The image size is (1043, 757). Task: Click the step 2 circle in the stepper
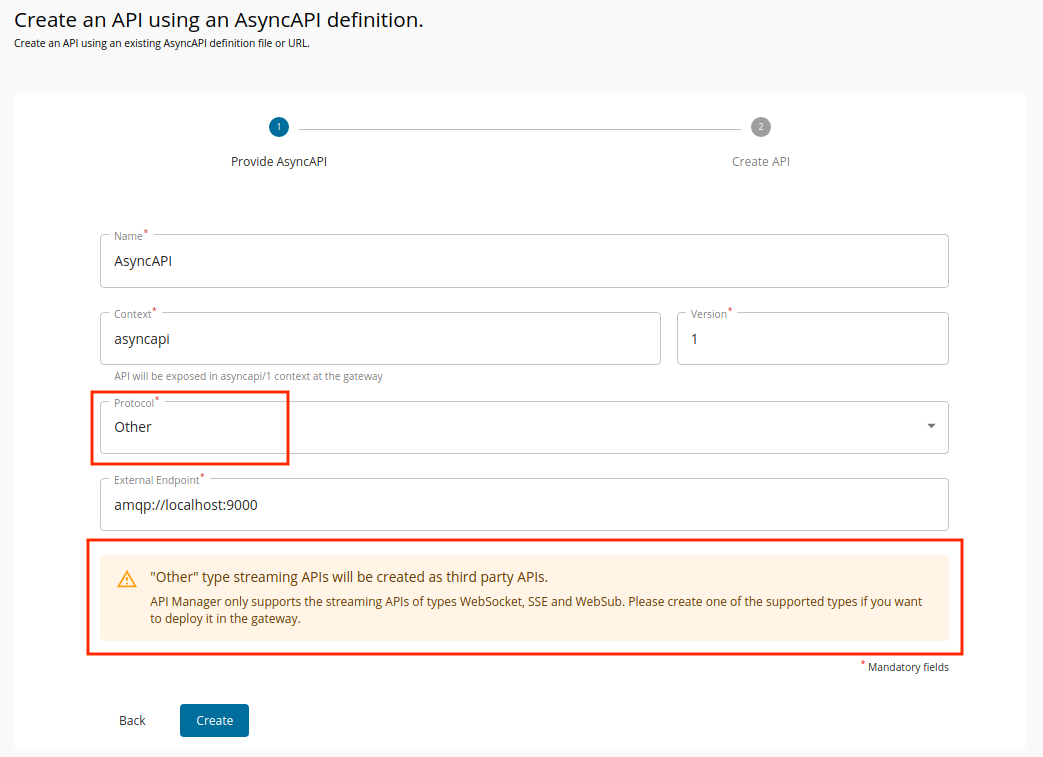pos(761,127)
